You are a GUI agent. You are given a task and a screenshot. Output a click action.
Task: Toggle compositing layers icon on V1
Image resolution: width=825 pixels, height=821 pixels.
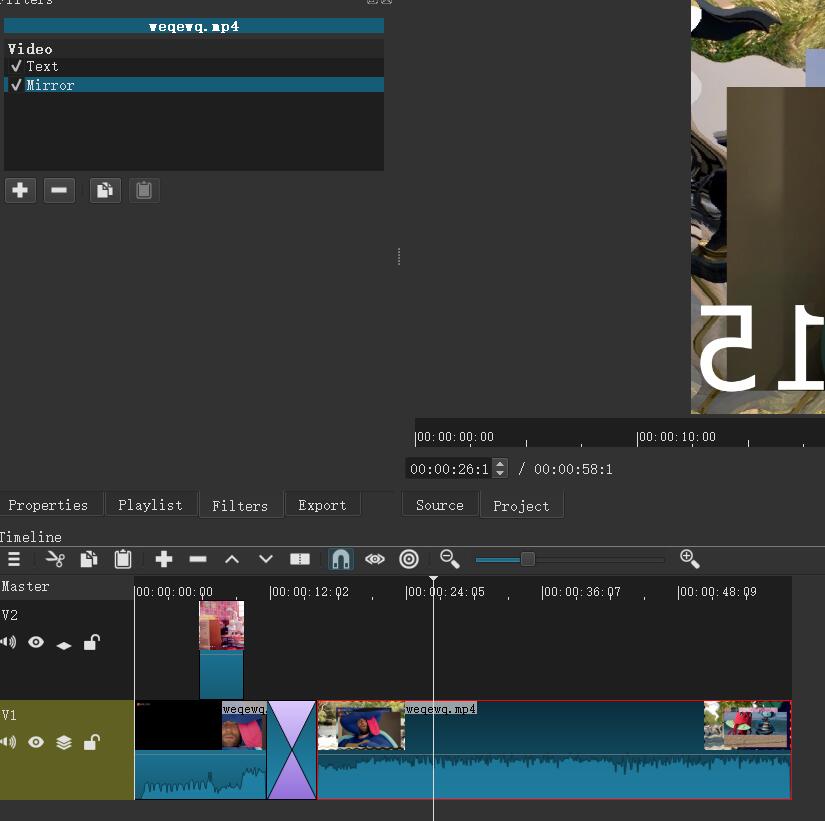click(x=64, y=742)
